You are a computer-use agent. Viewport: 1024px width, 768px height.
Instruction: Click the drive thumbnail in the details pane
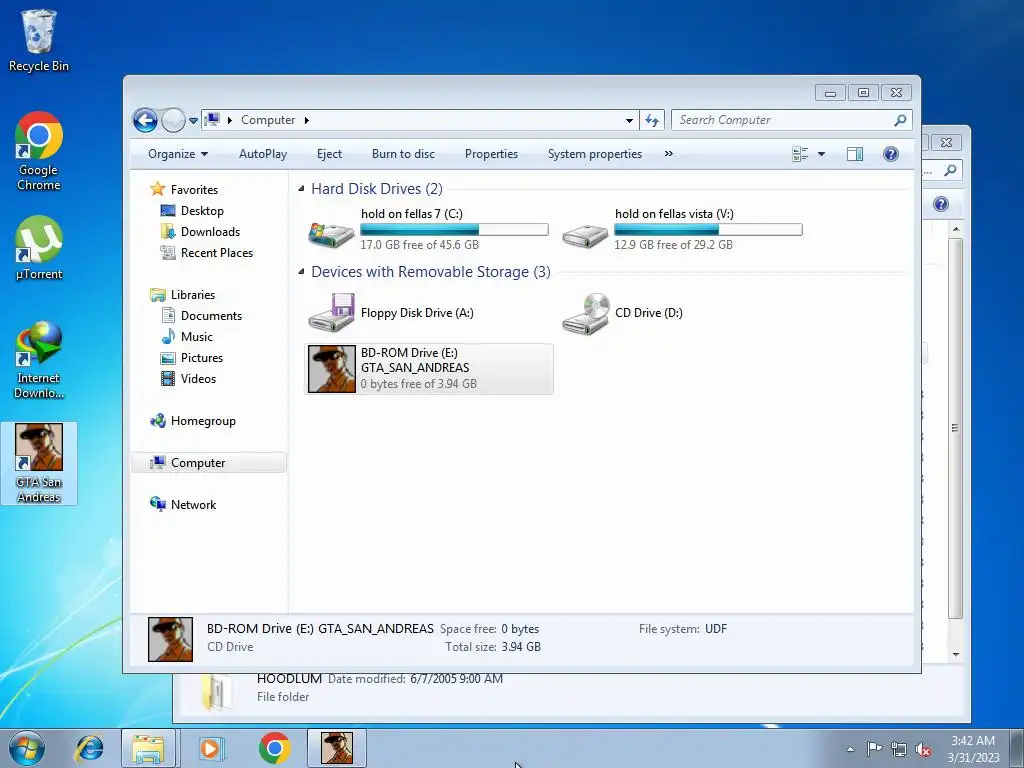pyautogui.click(x=170, y=639)
